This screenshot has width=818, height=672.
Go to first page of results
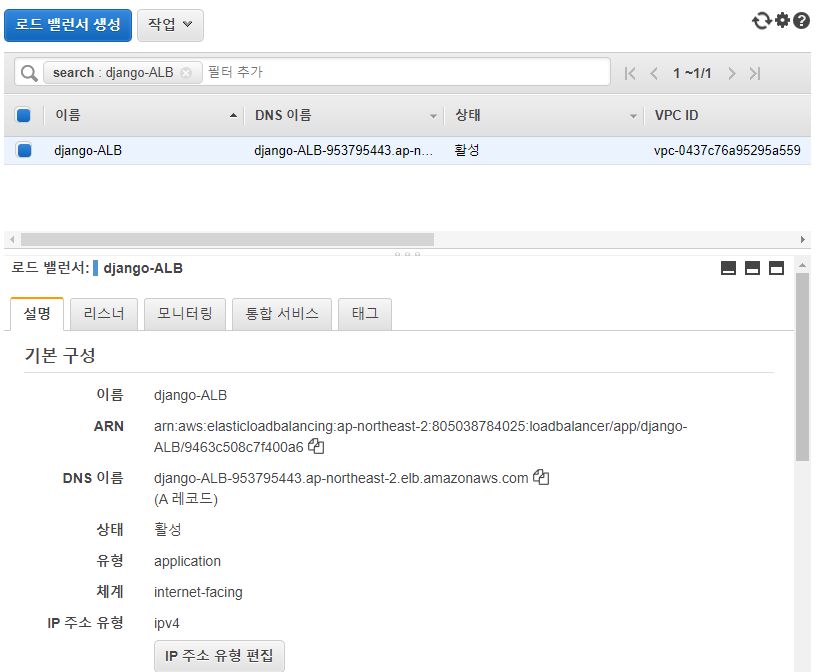[x=630, y=74]
